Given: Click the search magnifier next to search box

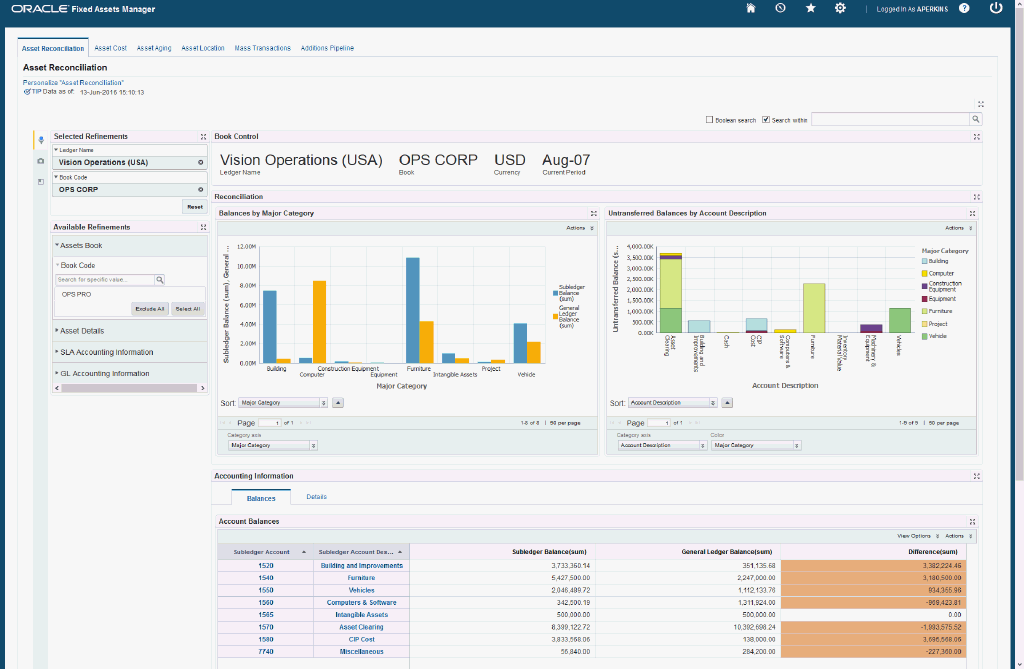Looking at the screenshot, I should pyautogui.click(x=976, y=119).
